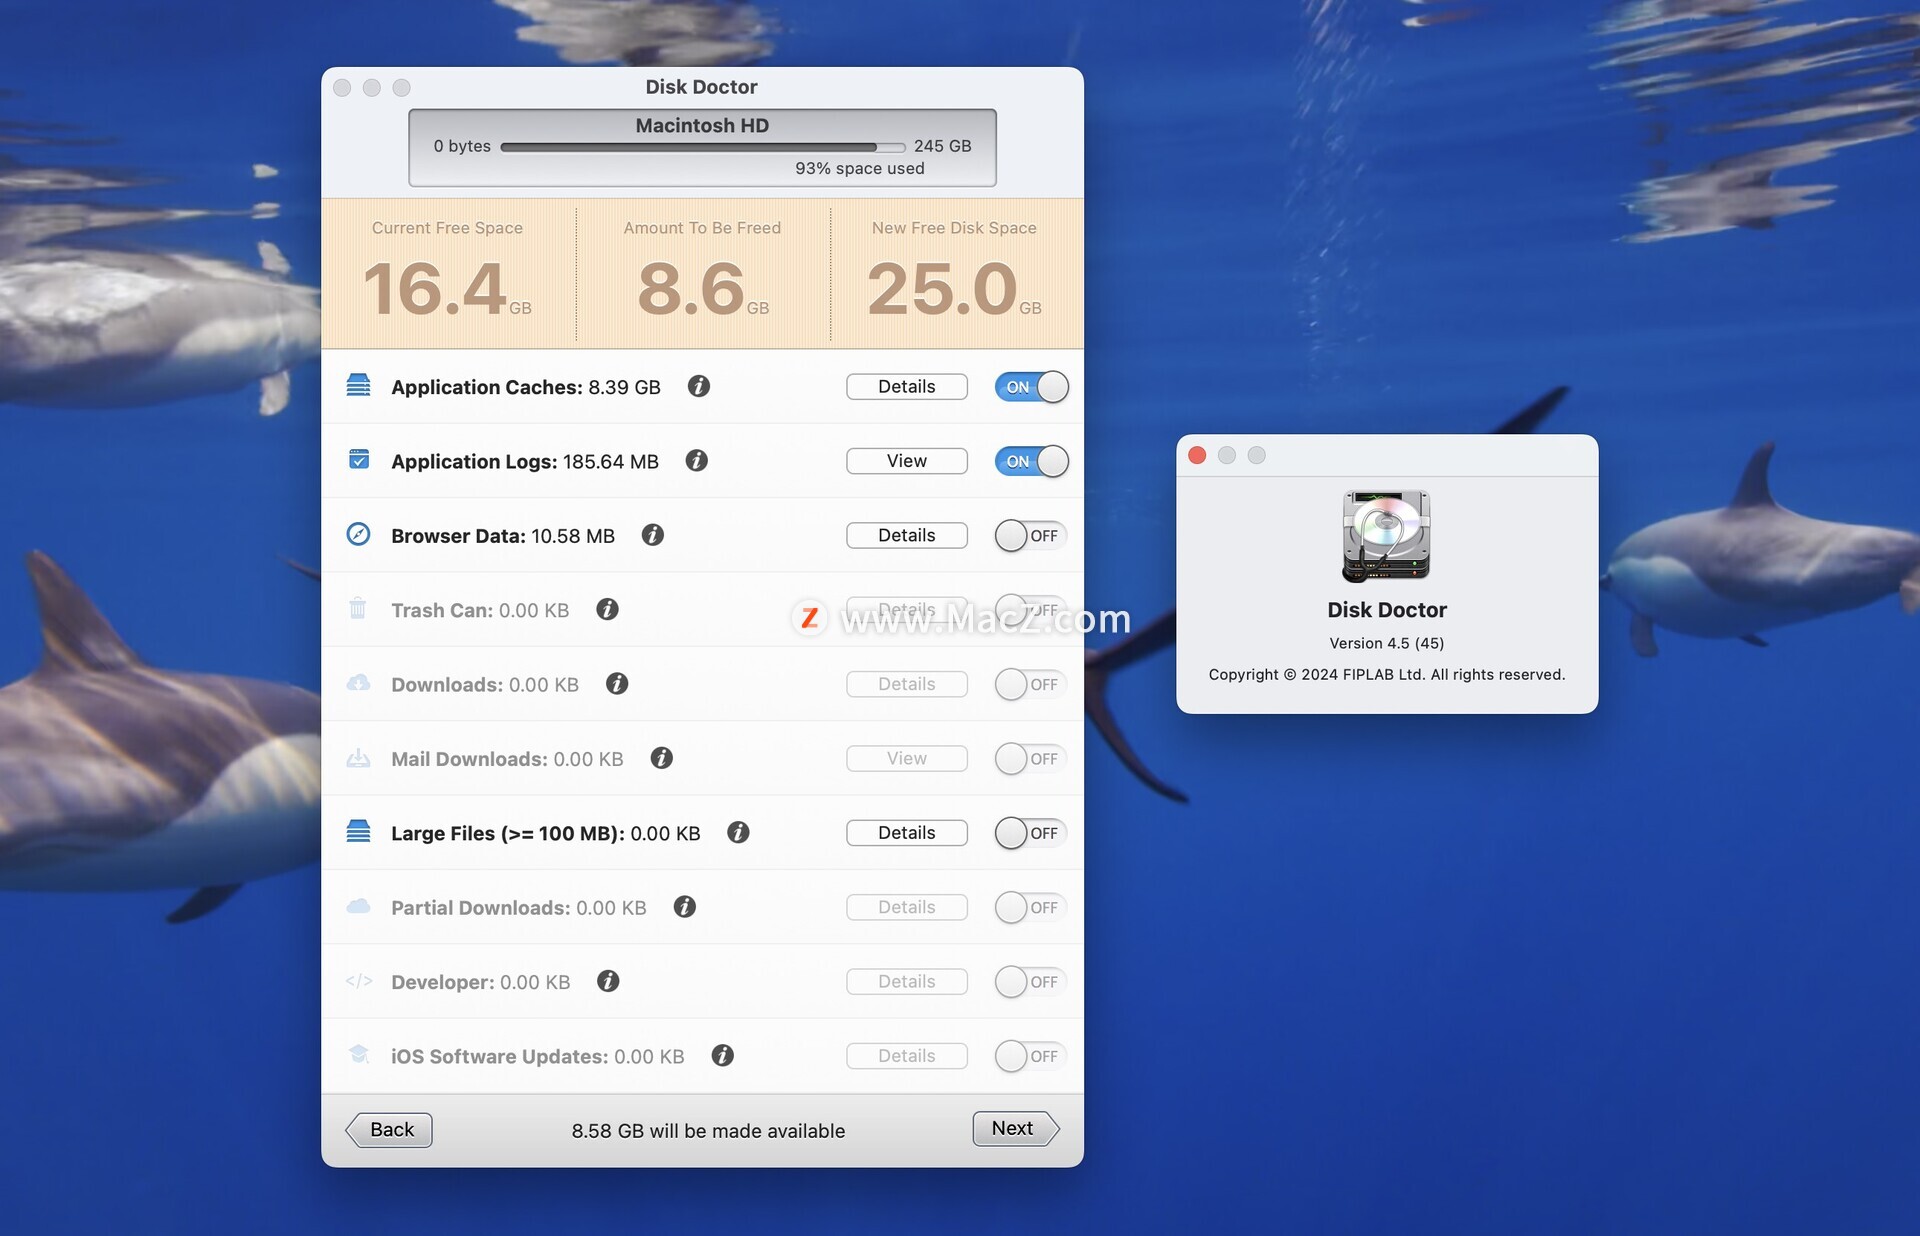This screenshot has height=1236, width=1920.
Task: Click View button for Mail Downloads
Action: coord(907,758)
